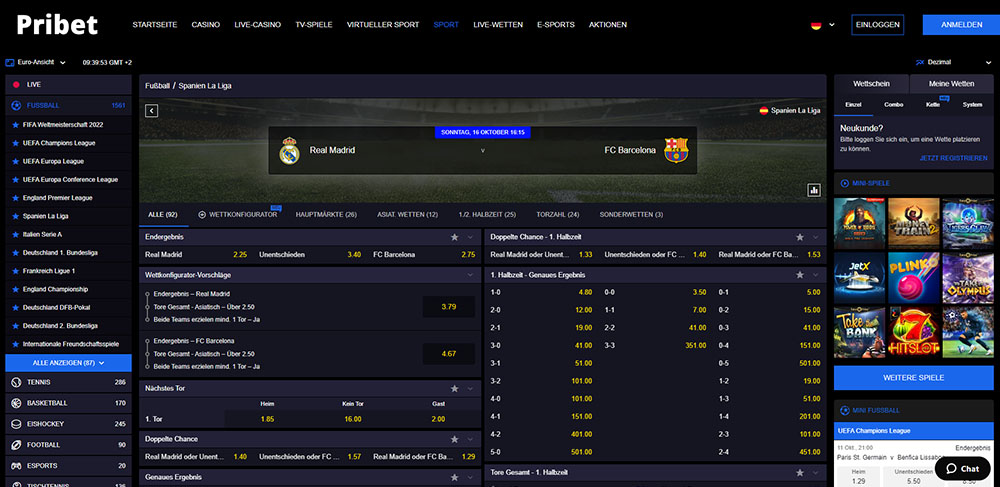The height and width of the screenshot is (487, 1000).
Task: Pick first Wettkonfigurator suggestion odds 3.79
Action: (x=449, y=307)
